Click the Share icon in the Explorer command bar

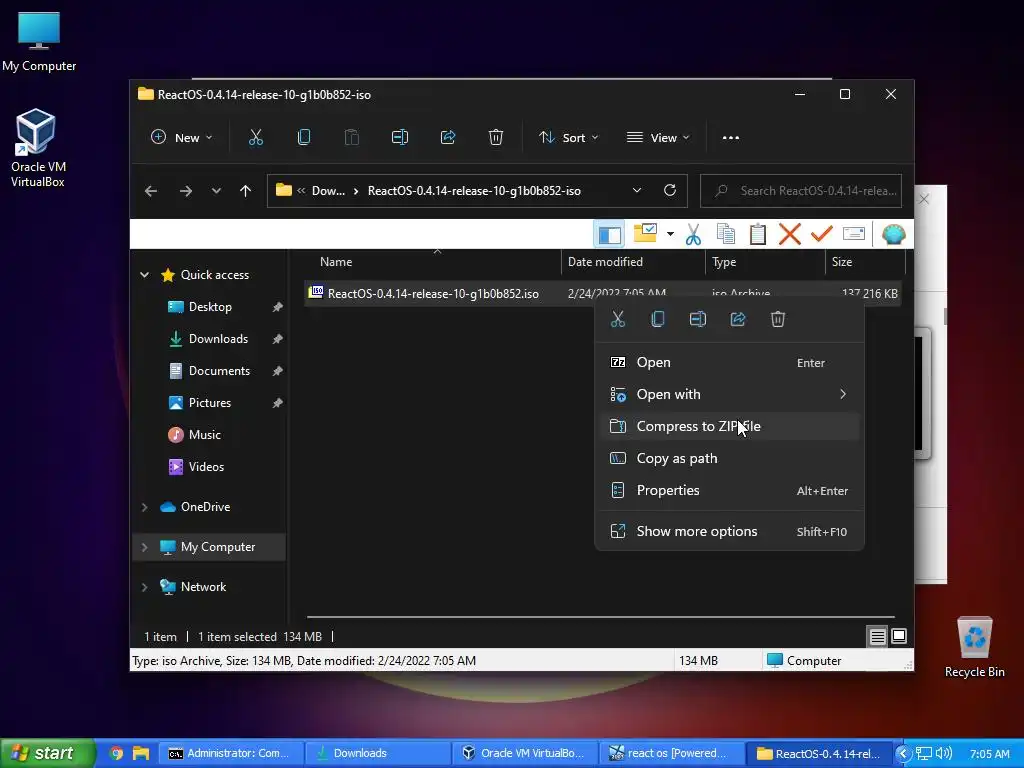(448, 137)
